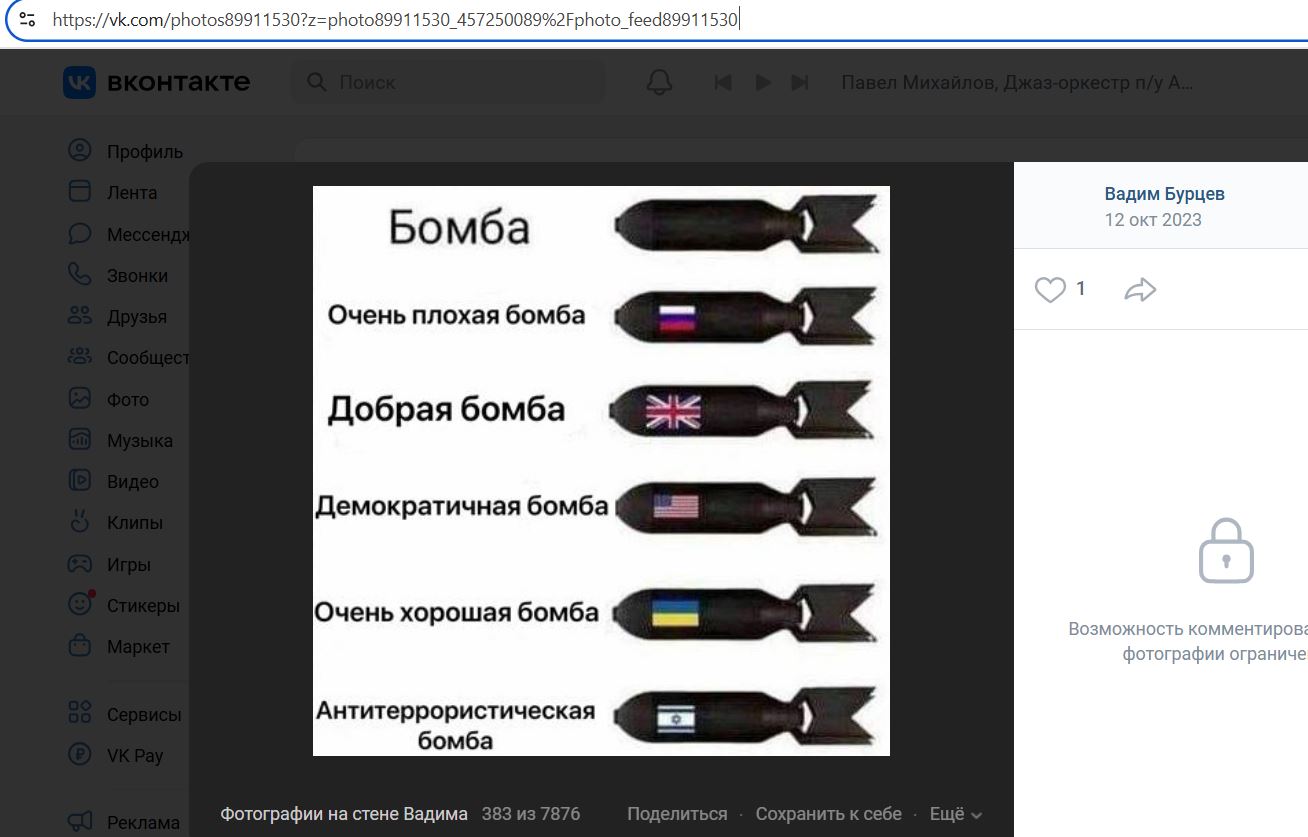This screenshot has height=837, width=1308.
Task: Click the Видео play icon
Action: pos(79,481)
